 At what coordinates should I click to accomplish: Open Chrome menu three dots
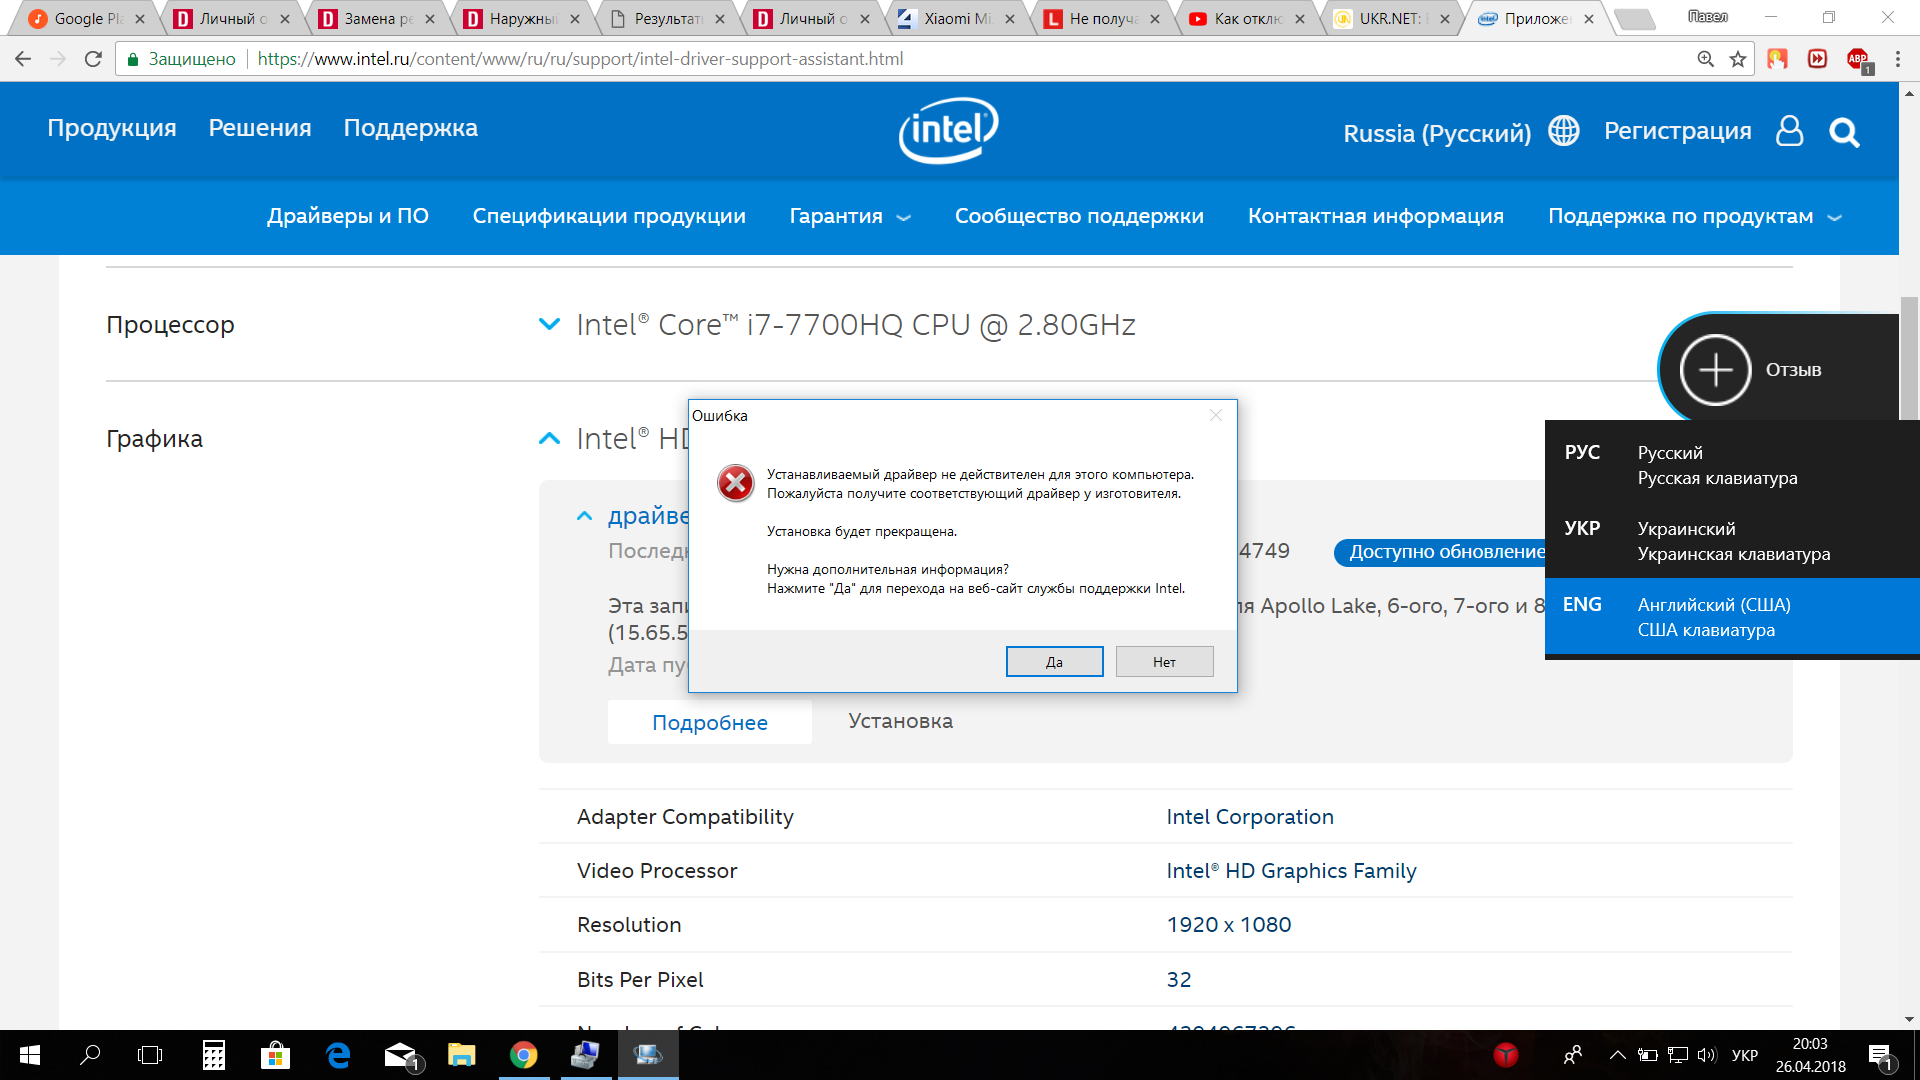click(x=1897, y=59)
